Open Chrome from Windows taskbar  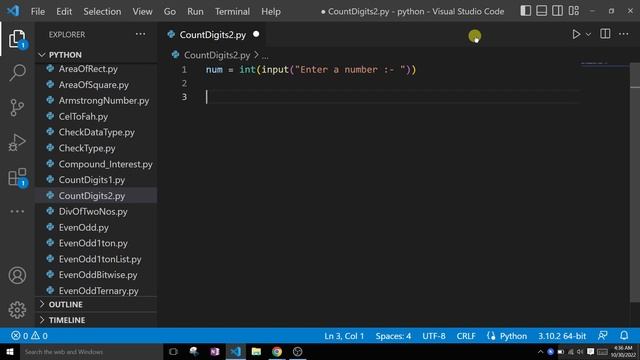pyautogui.click(x=277, y=351)
